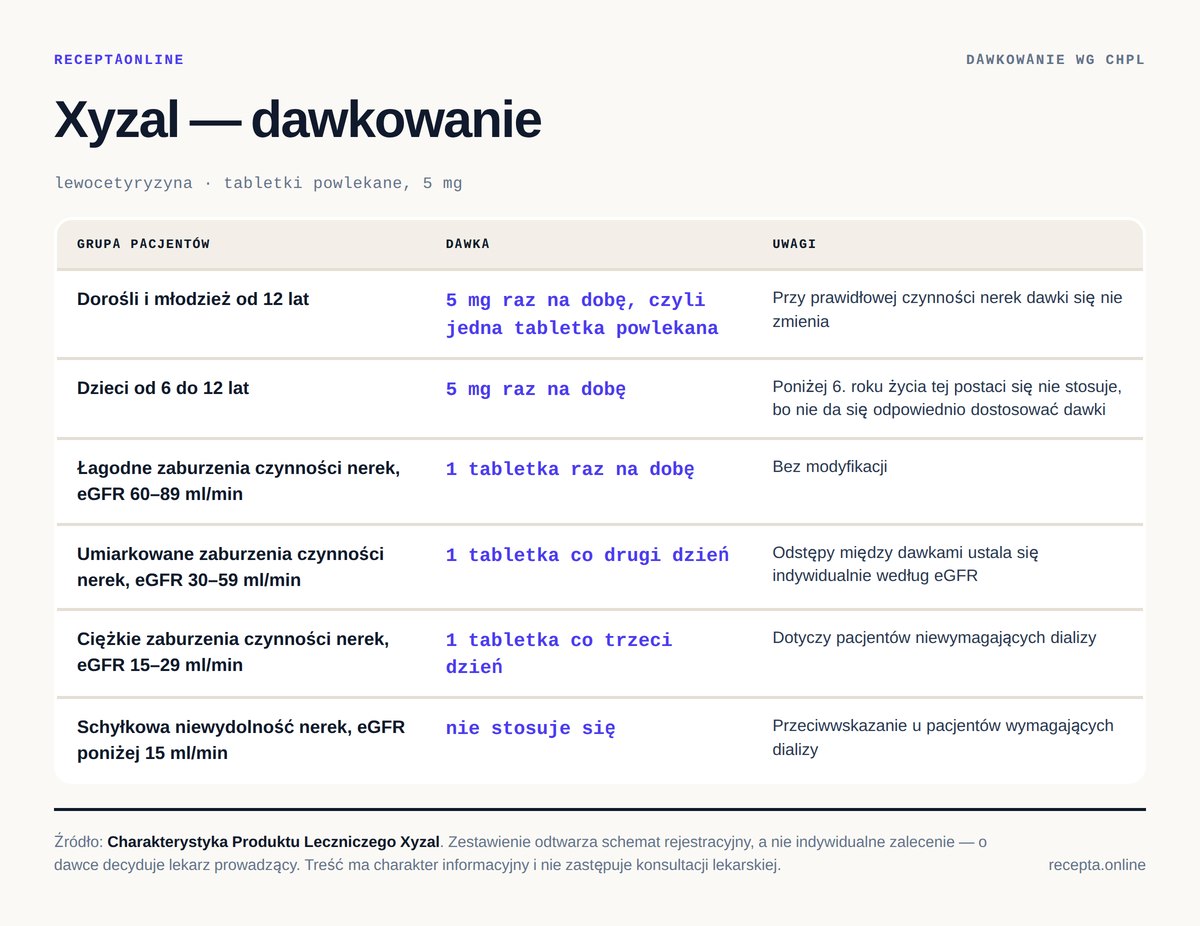Click the RECEPTAONLINE brand label
Viewport: 1200px width, 926px height.
119,60
